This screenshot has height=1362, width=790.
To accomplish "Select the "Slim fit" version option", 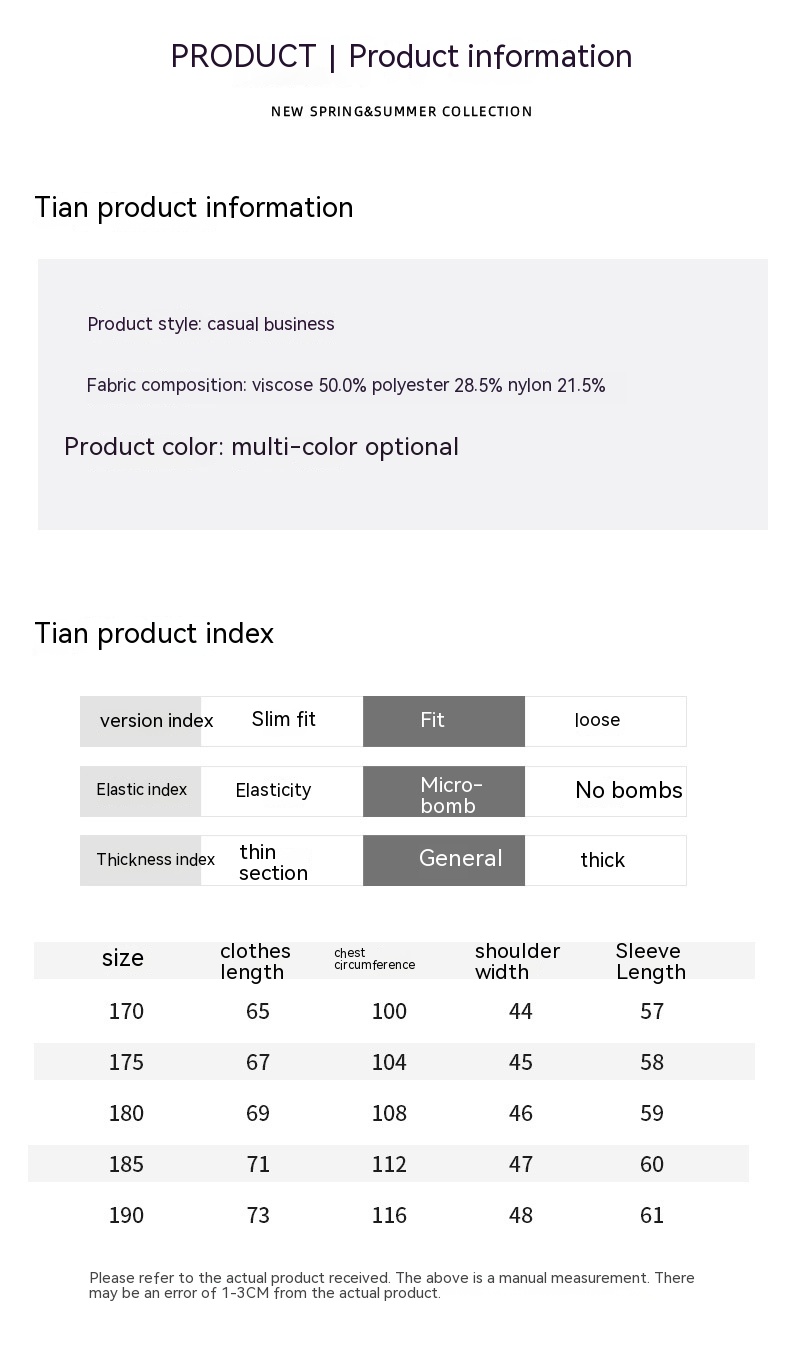I will pyautogui.click(x=283, y=720).
